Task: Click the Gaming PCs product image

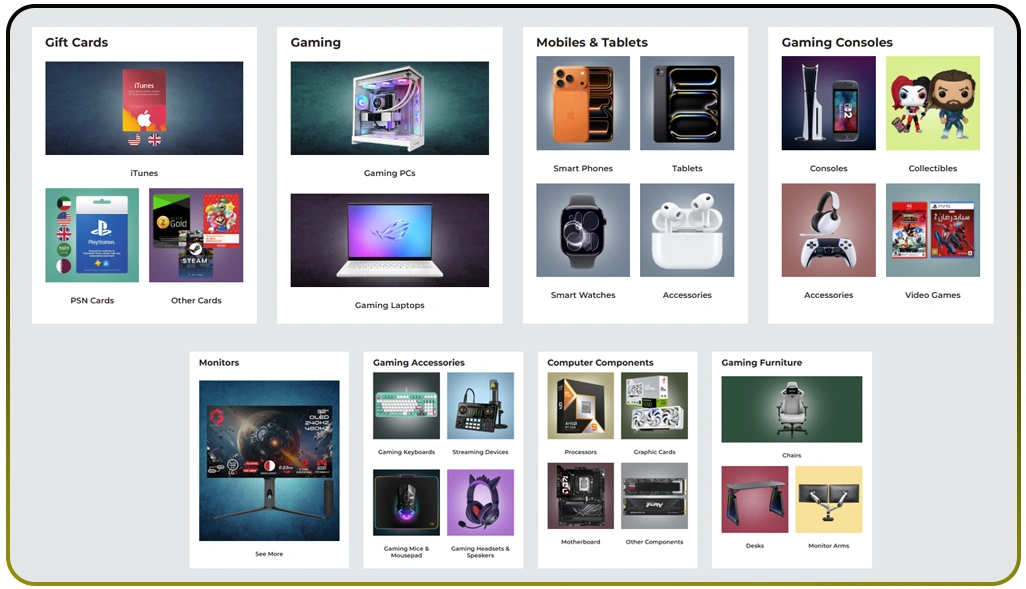Action: click(389, 108)
